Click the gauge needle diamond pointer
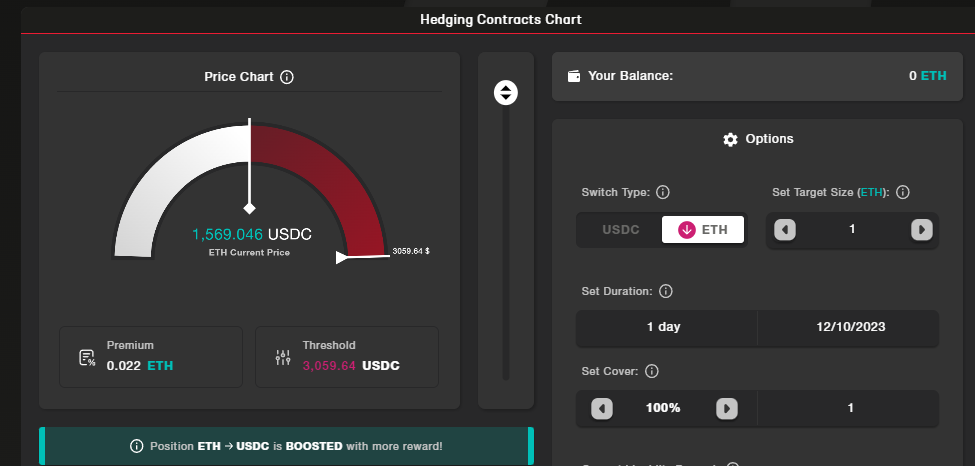The width and height of the screenshot is (975, 466). [x=249, y=208]
